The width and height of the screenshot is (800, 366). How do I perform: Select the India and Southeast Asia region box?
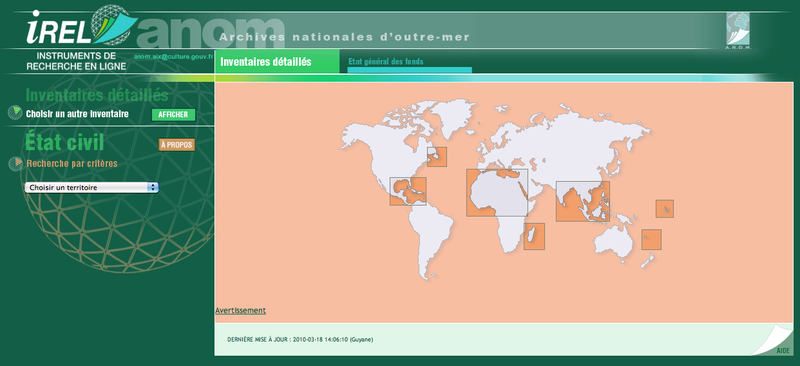pos(583,201)
